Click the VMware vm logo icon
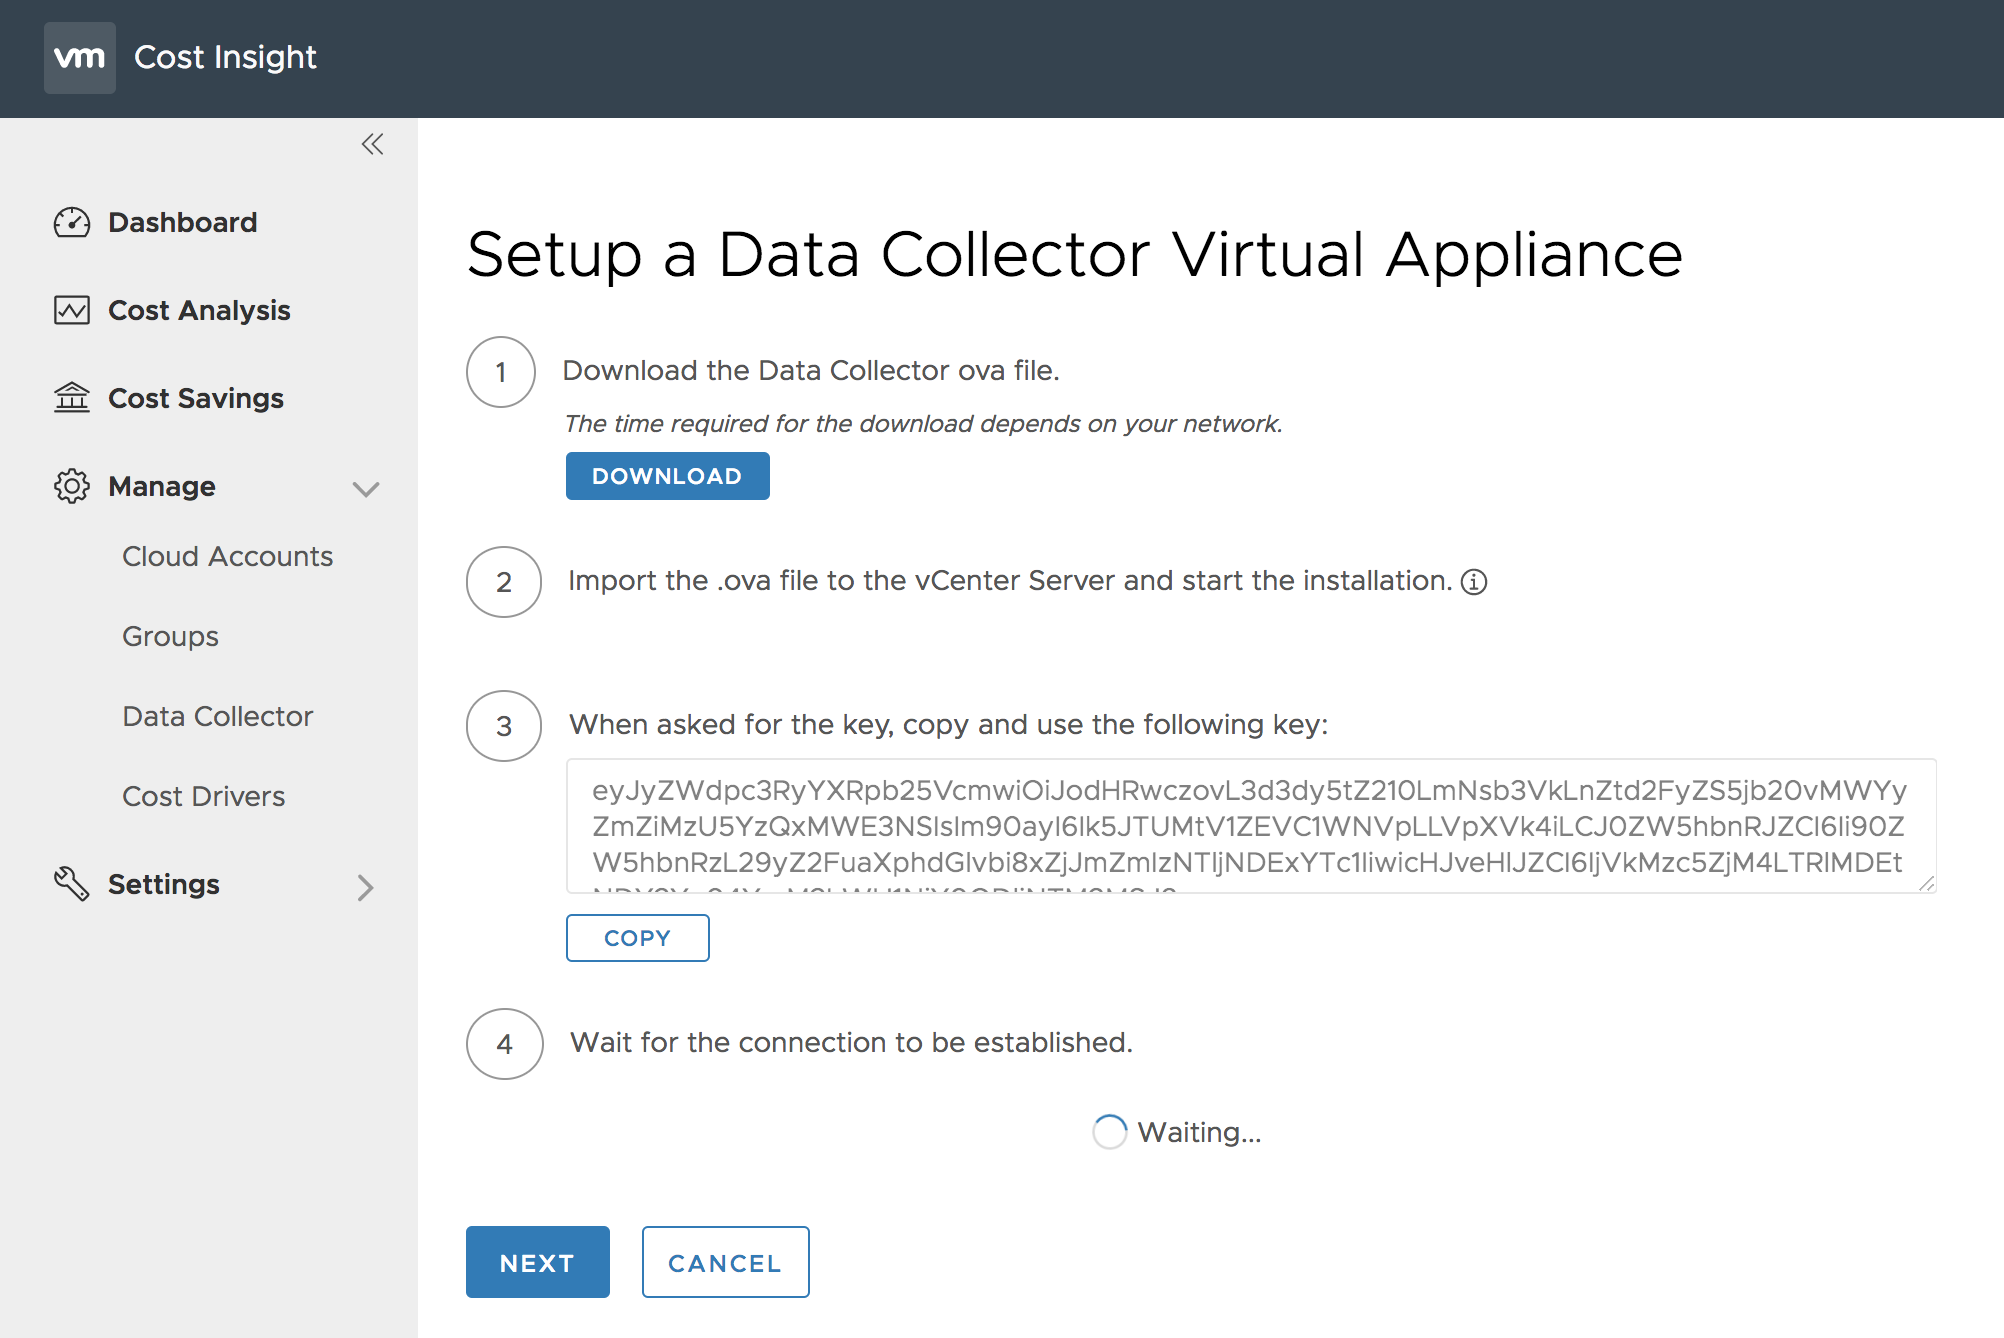The image size is (2004, 1338). click(80, 58)
